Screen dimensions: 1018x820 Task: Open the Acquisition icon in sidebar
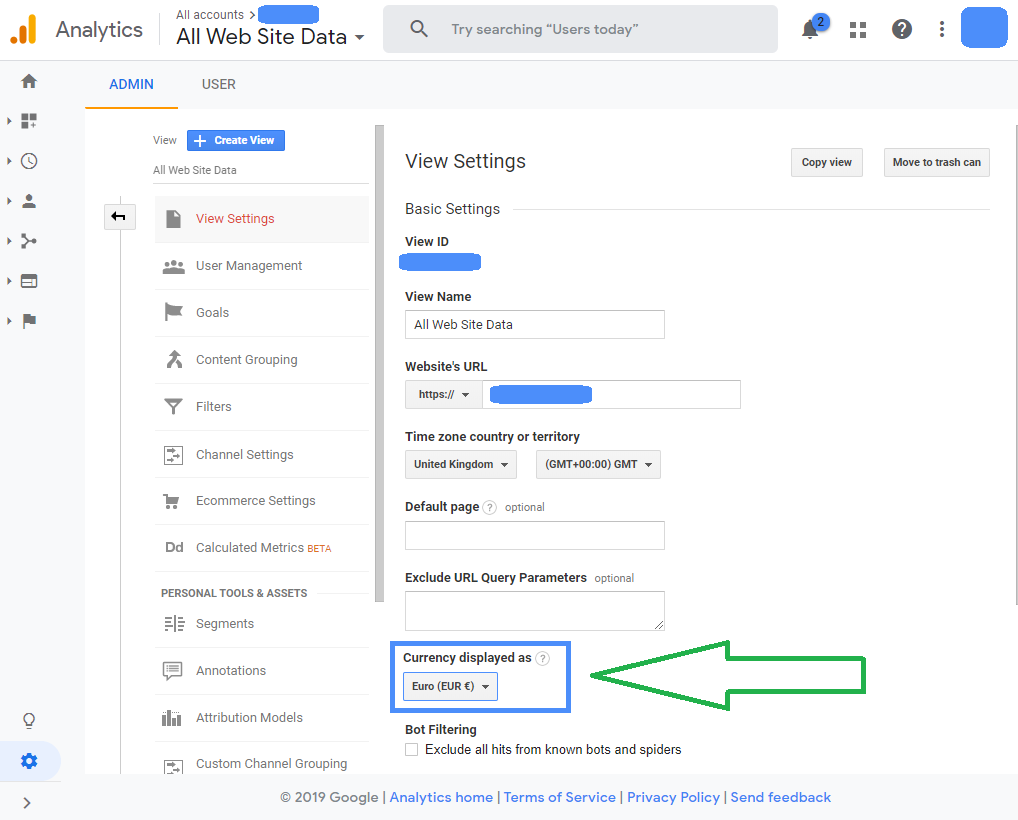pyautogui.click(x=29, y=241)
